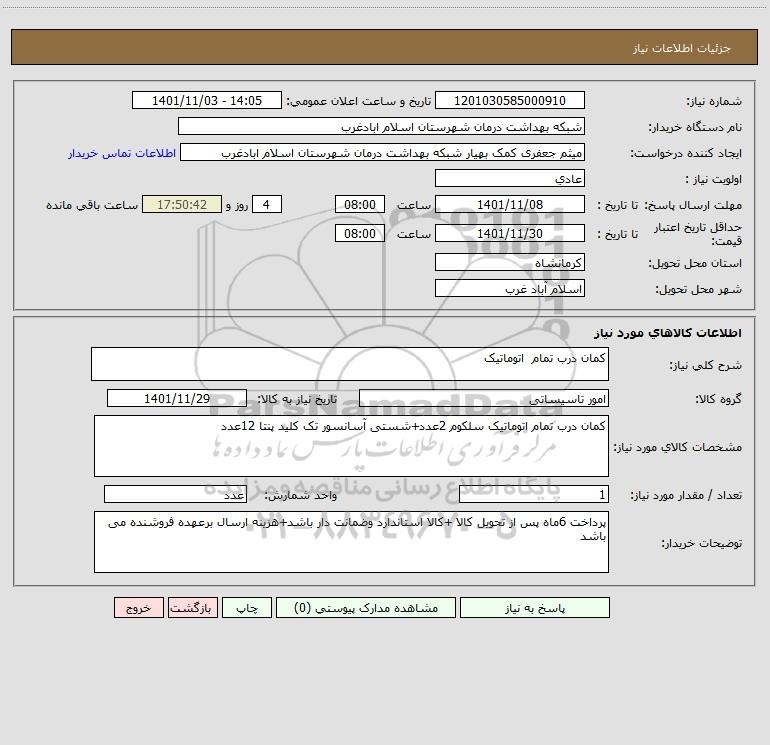Click the شماره نیاز label

point(714,102)
